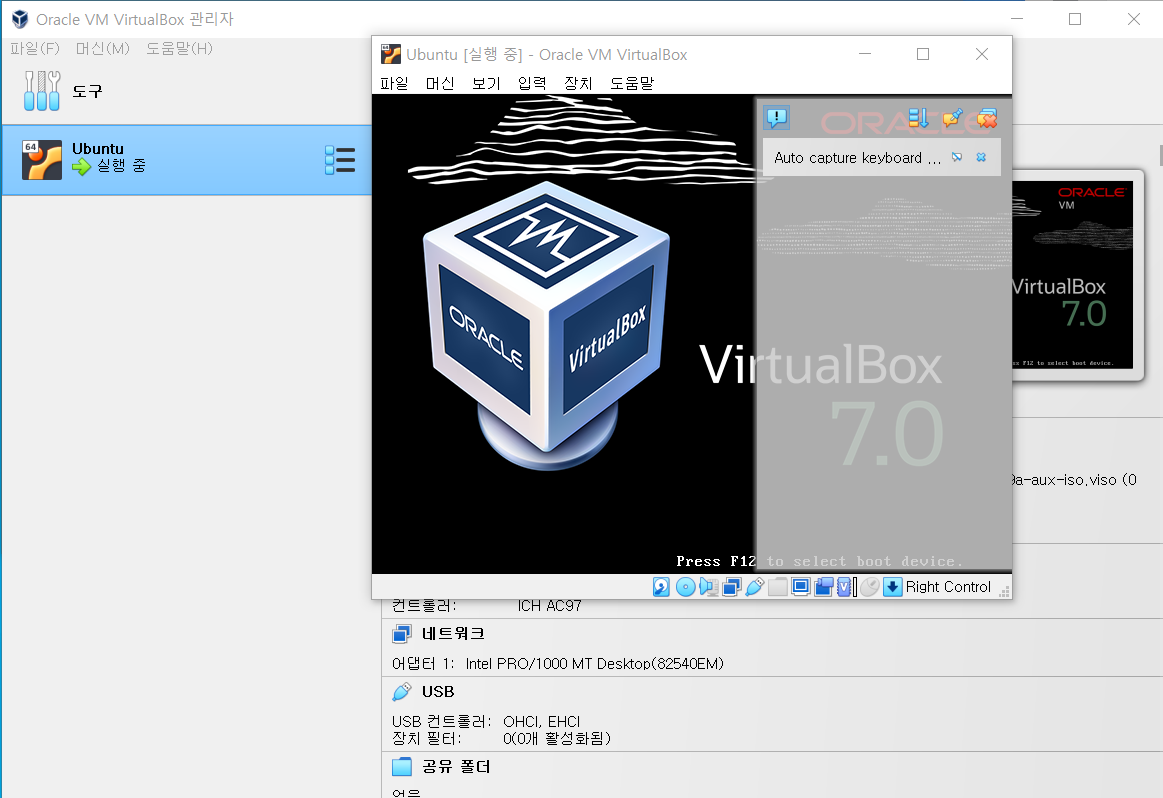Click the network section icon in details
The image size is (1163, 798).
pos(401,633)
